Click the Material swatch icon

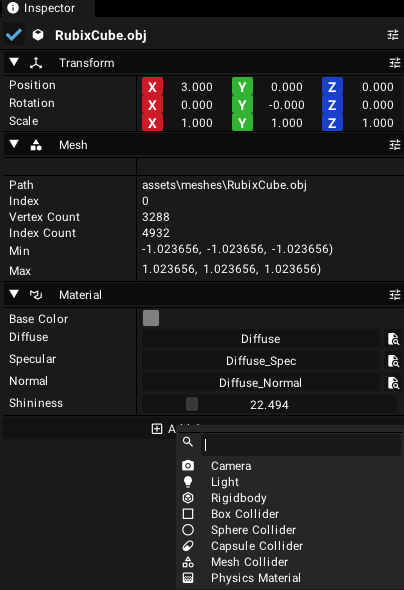[x=36, y=295]
